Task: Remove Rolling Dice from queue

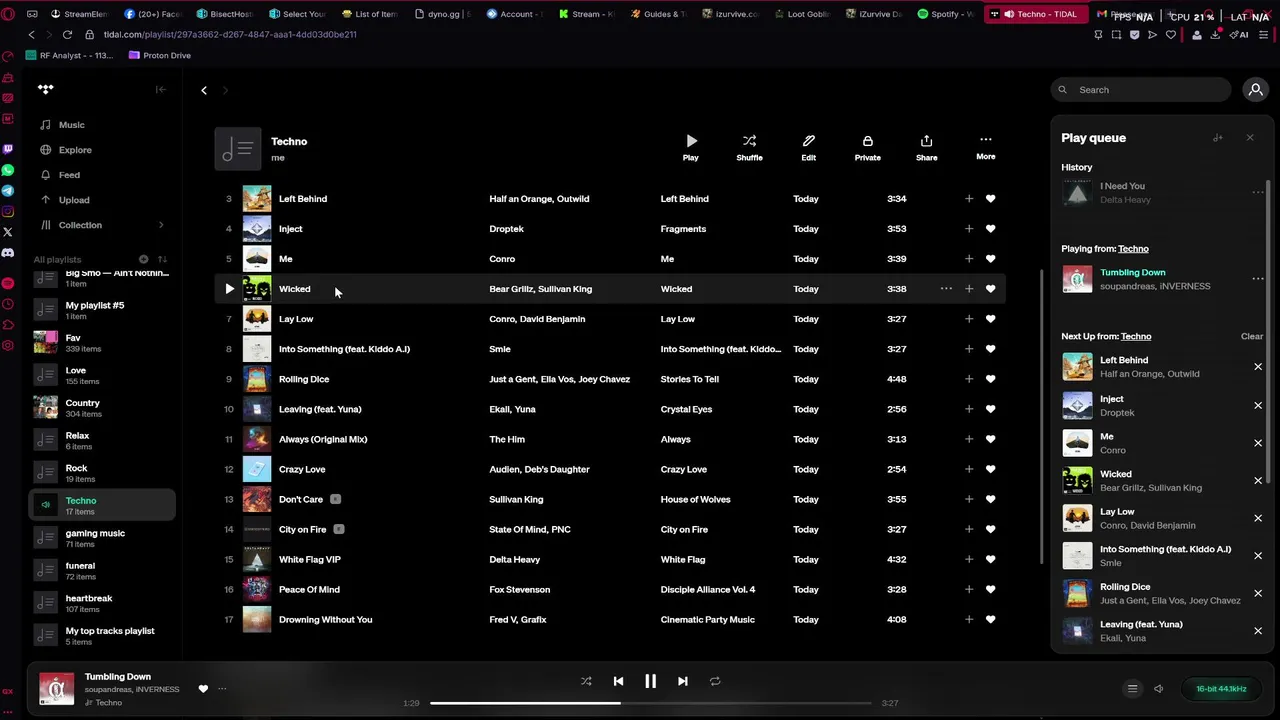Action: [1258, 593]
